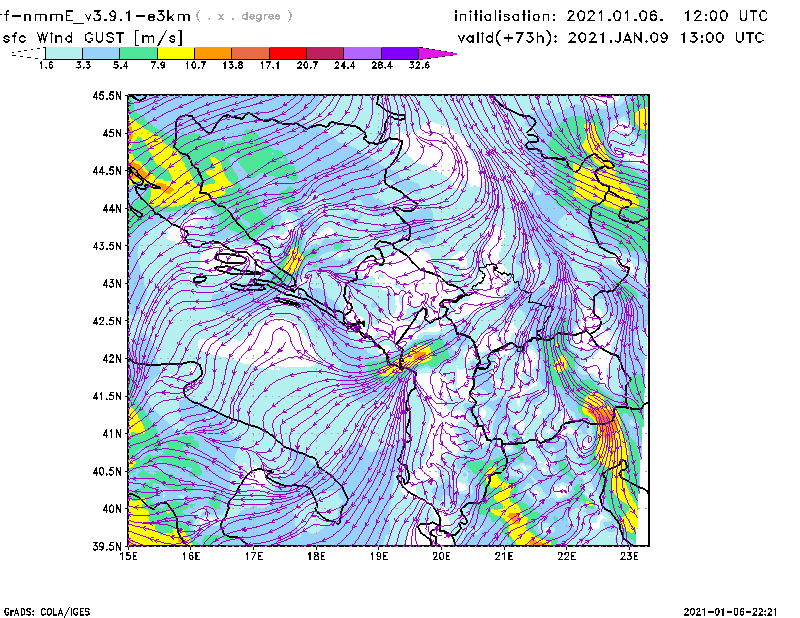Image resolution: width=800 pixels, height=618 pixels.
Task: Click the initialisation date "2021.01.06."
Action: point(615,16)
